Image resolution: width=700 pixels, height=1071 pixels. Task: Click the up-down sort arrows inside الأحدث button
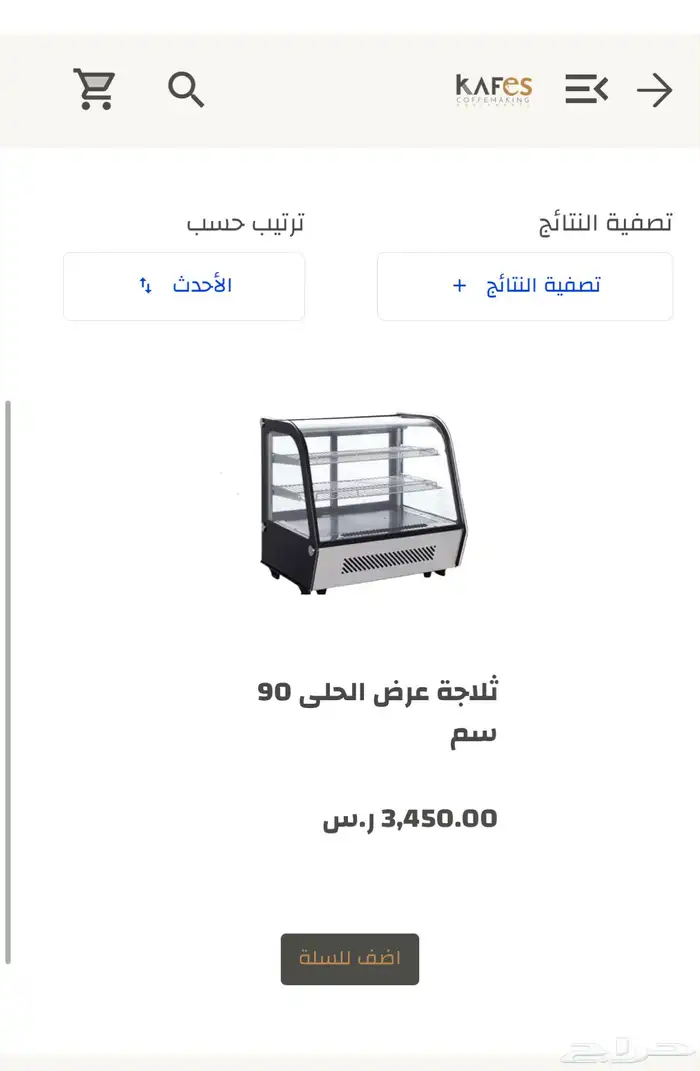(146, 287)
